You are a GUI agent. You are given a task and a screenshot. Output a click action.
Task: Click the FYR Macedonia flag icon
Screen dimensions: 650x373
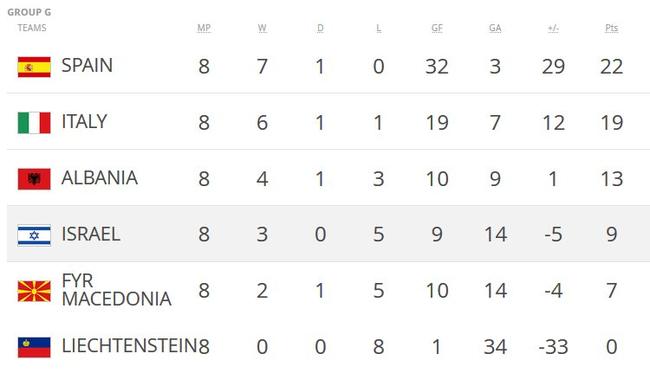click(x=34, y=291)
